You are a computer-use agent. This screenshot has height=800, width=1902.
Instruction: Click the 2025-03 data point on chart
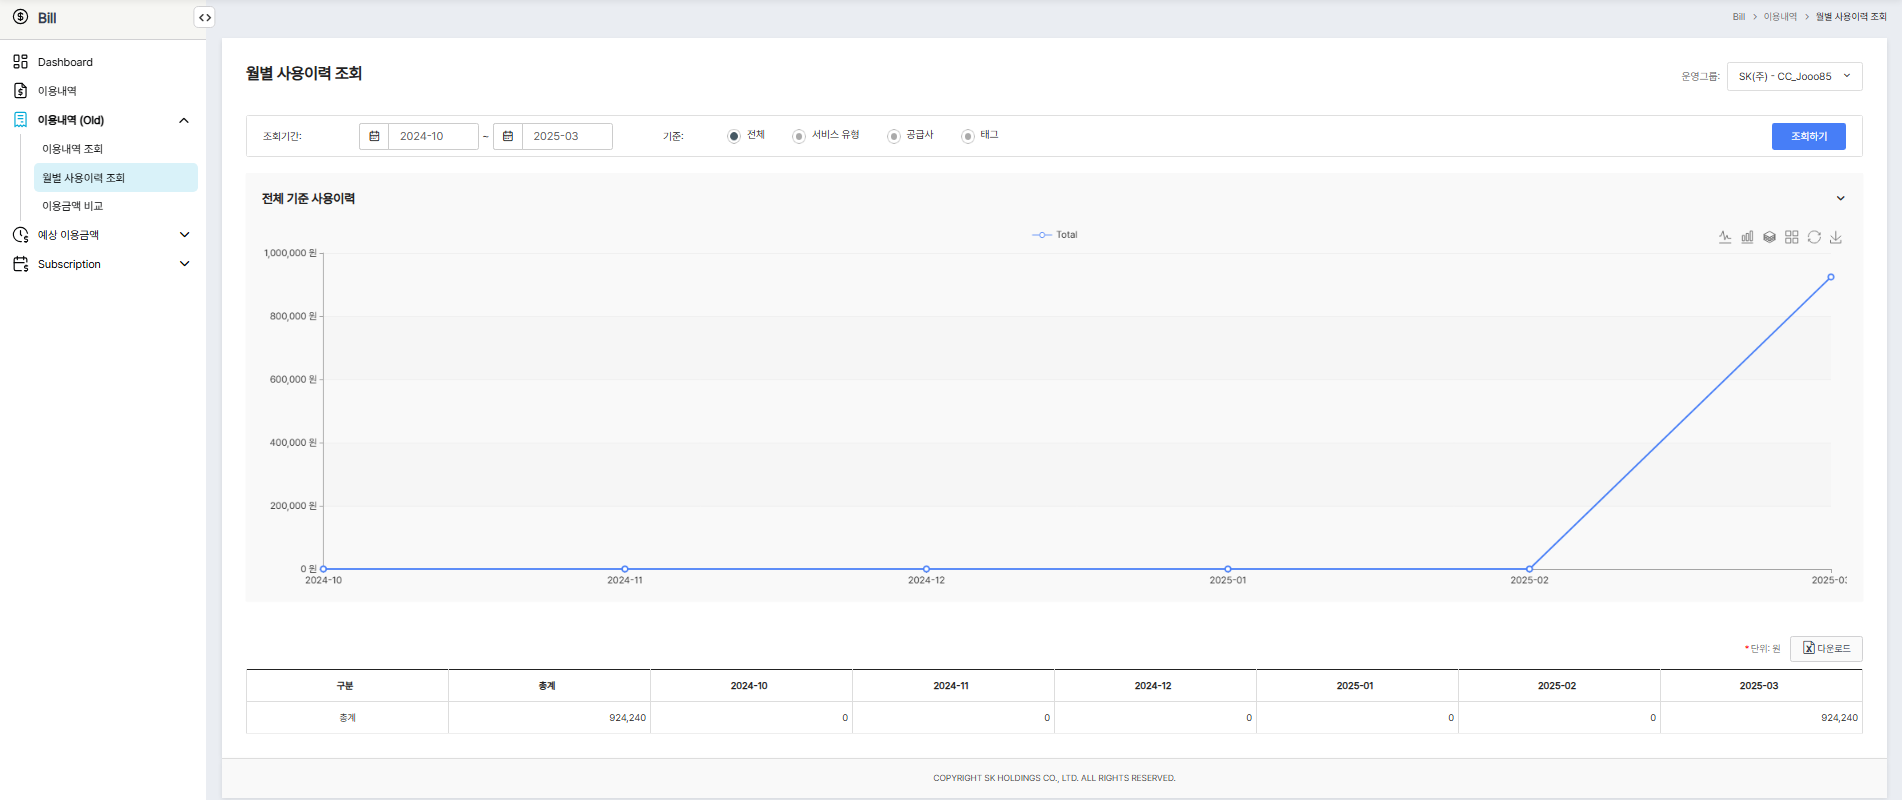pyautogui.click(x=1831, y=277)
